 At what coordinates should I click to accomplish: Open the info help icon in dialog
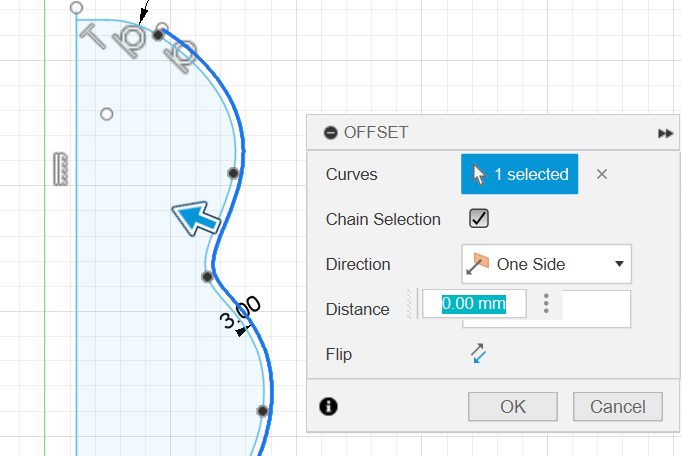[328, 406]
